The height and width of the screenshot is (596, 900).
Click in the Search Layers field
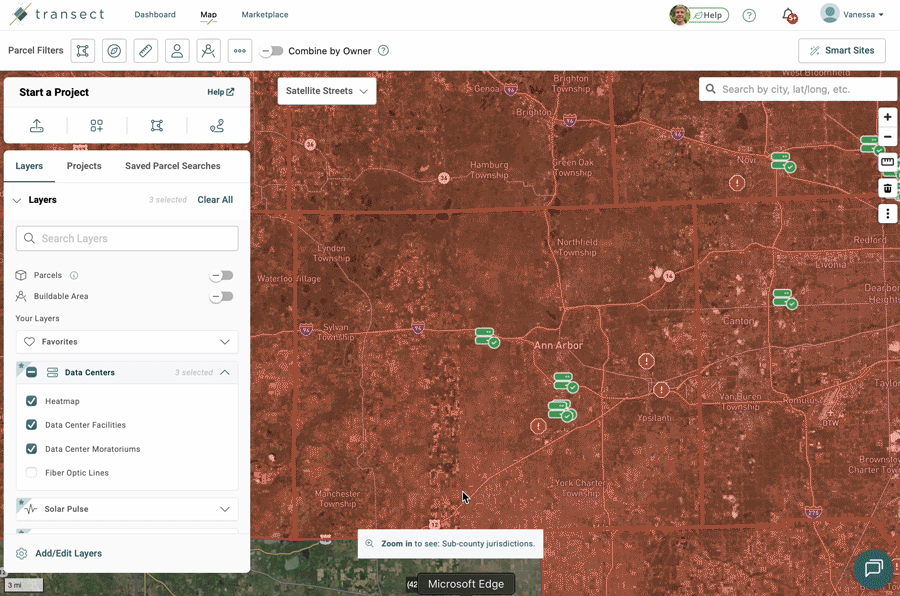click(x=127, y=239)
